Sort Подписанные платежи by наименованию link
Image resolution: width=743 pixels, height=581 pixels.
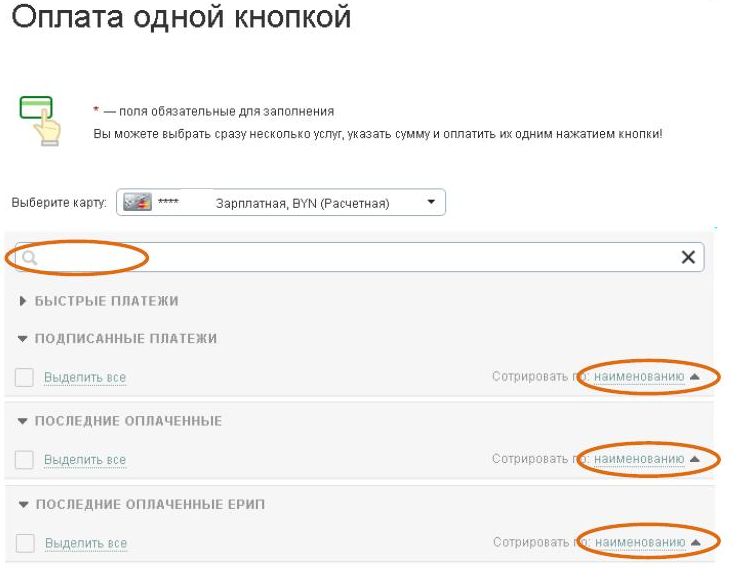tap(639, 377)
